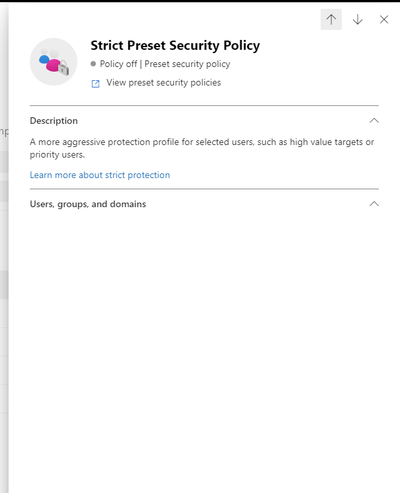
Task: Open Learn more about strict protection
Action: click(x=100, y=175)
